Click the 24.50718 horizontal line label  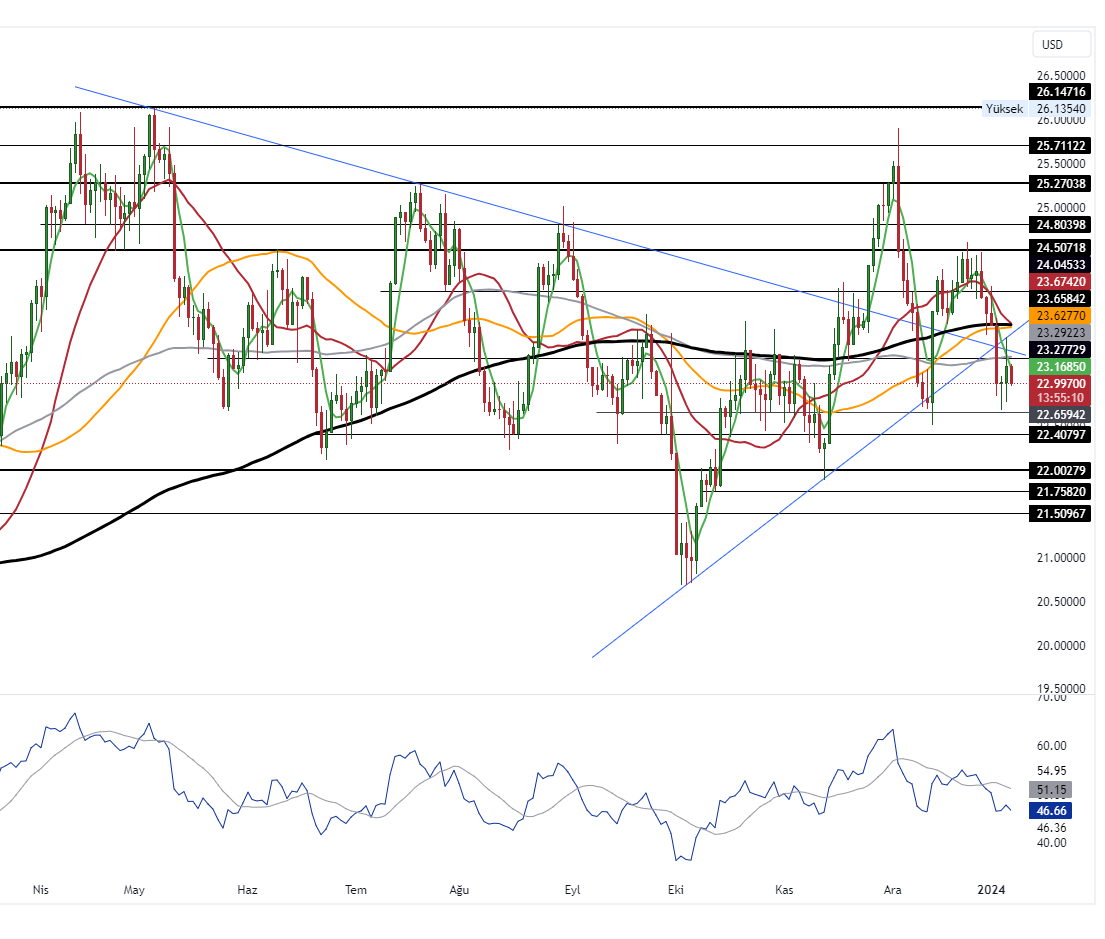tap(1061, 248)
